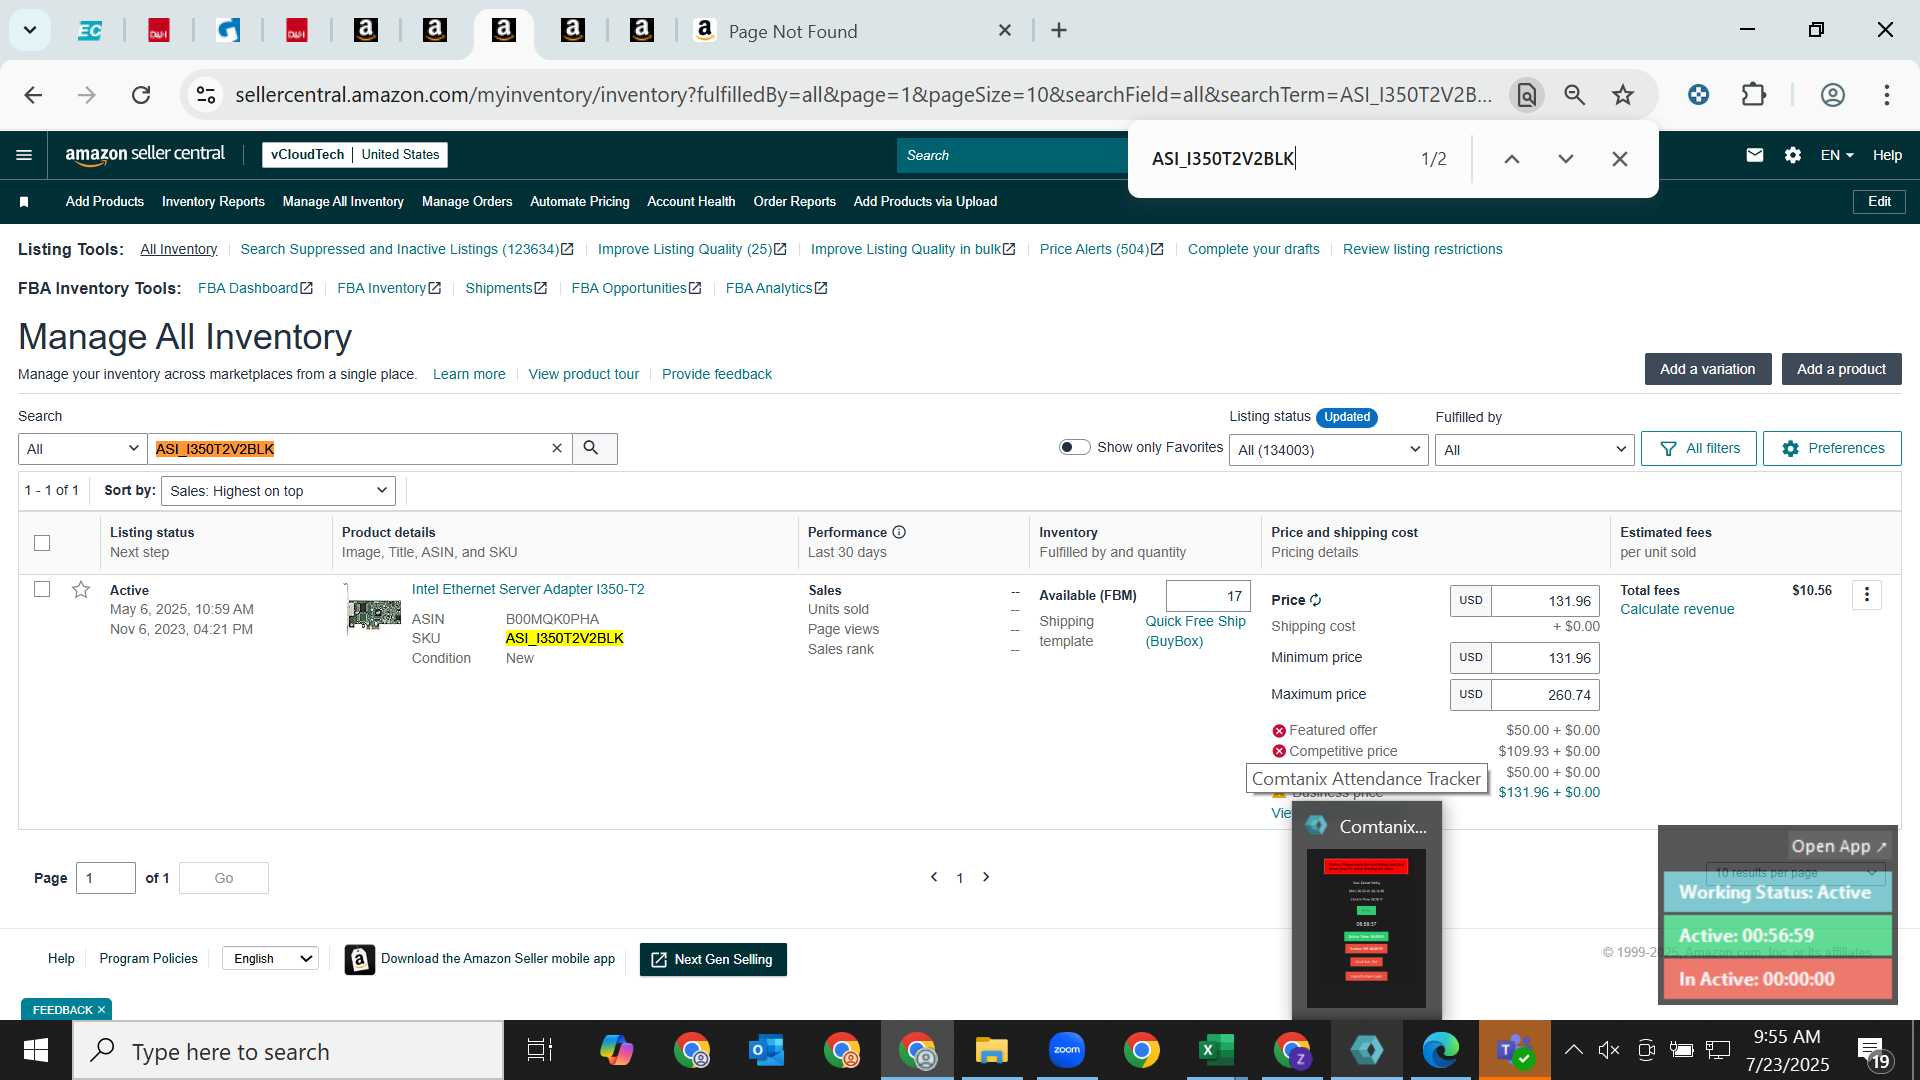The height and width of the screenshot is (1080, 1920).
Task: Open Inventory Reports menu item
Action: click(x=213, y=202)
